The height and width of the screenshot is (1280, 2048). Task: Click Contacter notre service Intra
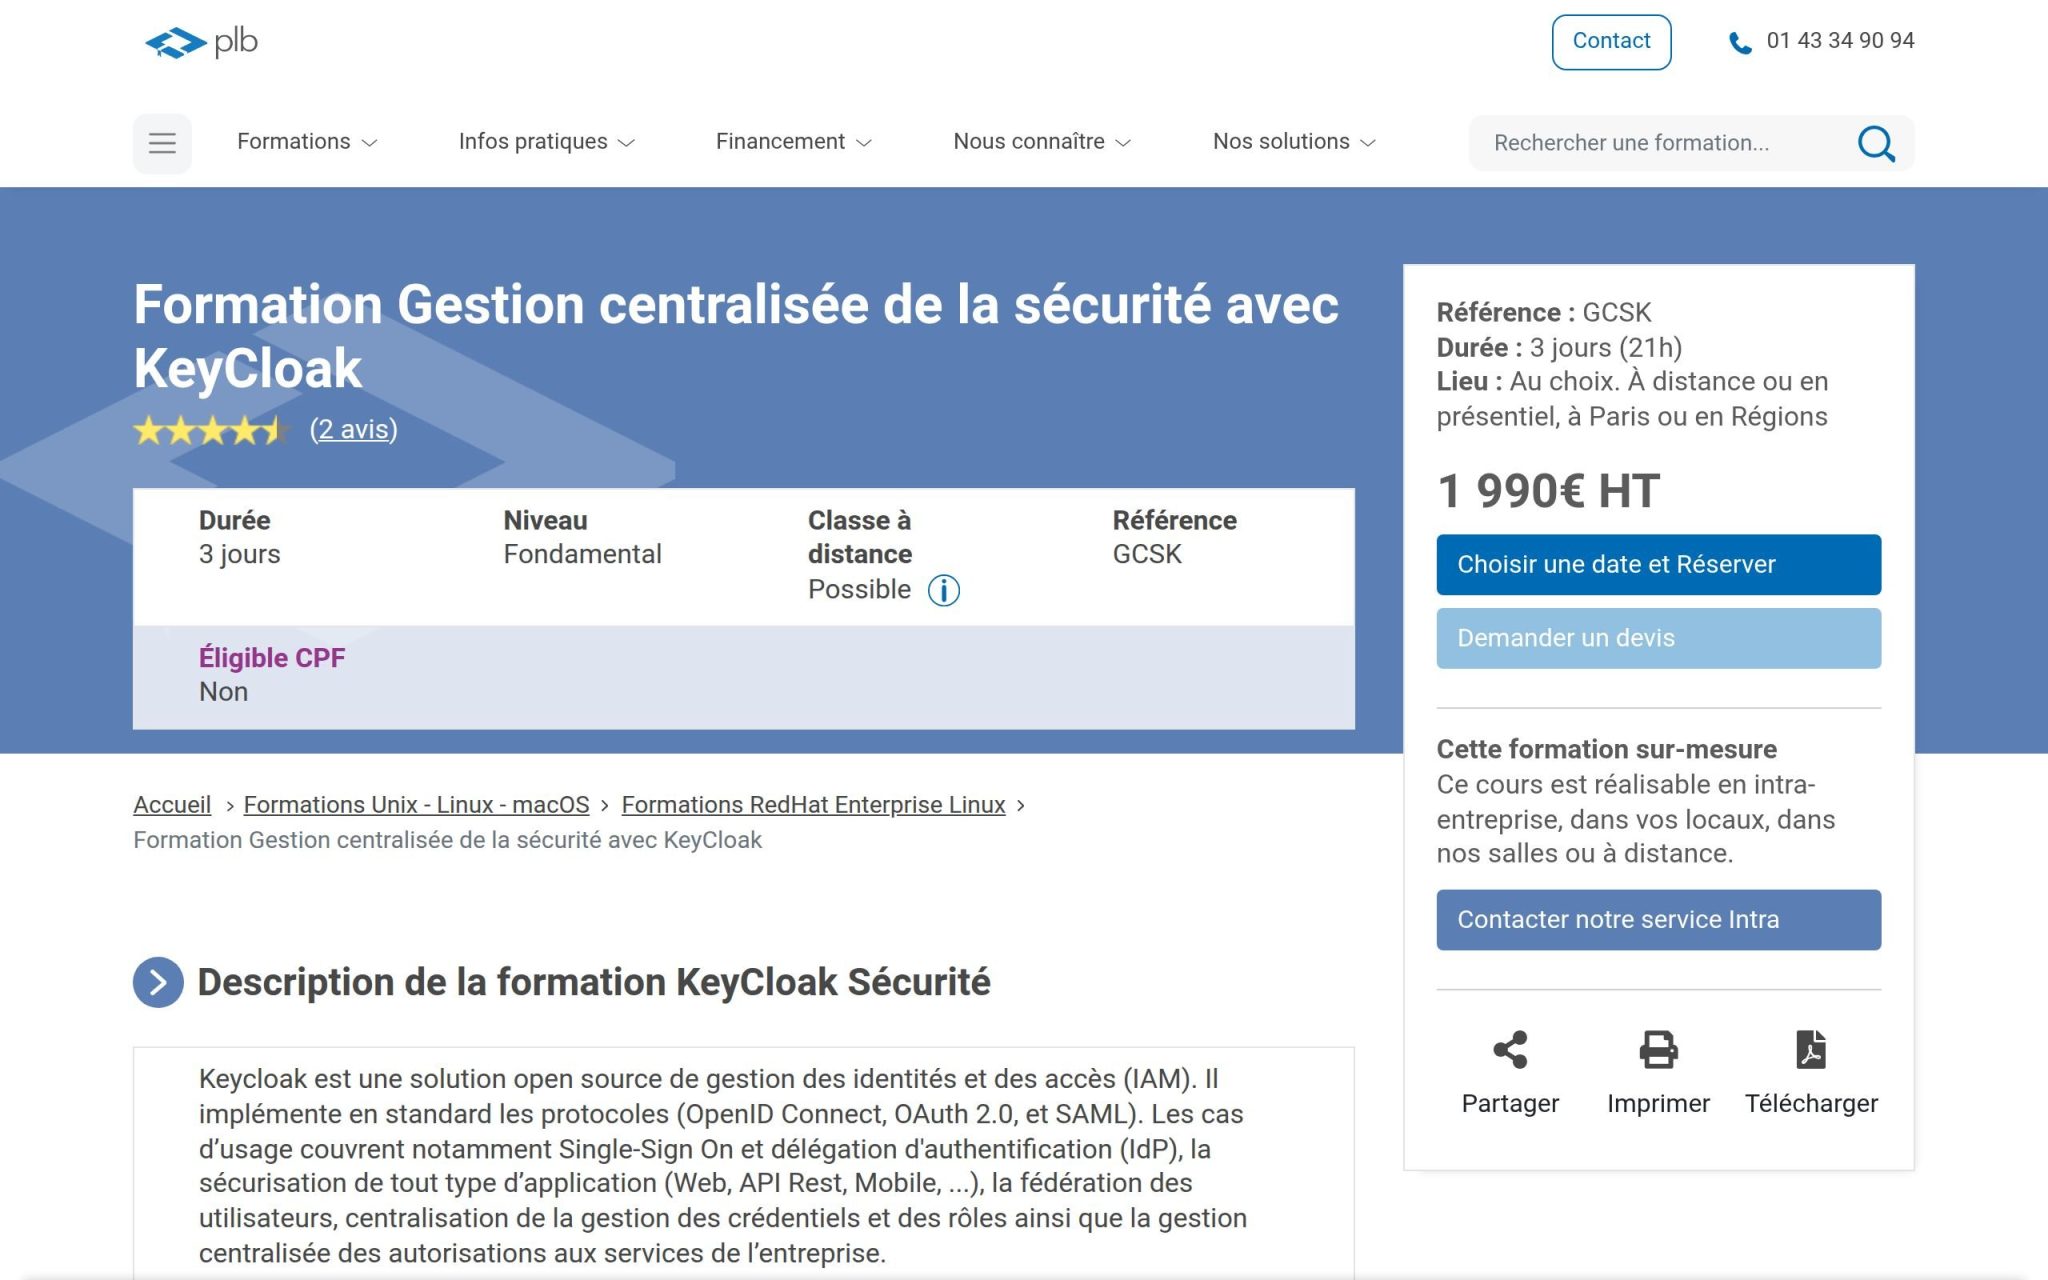1658,920
